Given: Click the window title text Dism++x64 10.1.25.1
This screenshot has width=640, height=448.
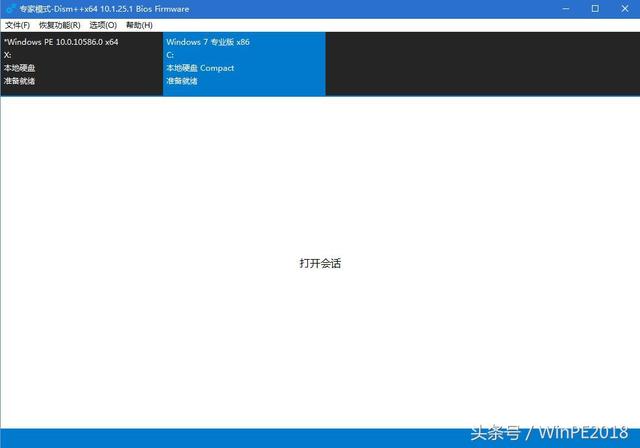Looking at the screenshot, I should [94, 9].
